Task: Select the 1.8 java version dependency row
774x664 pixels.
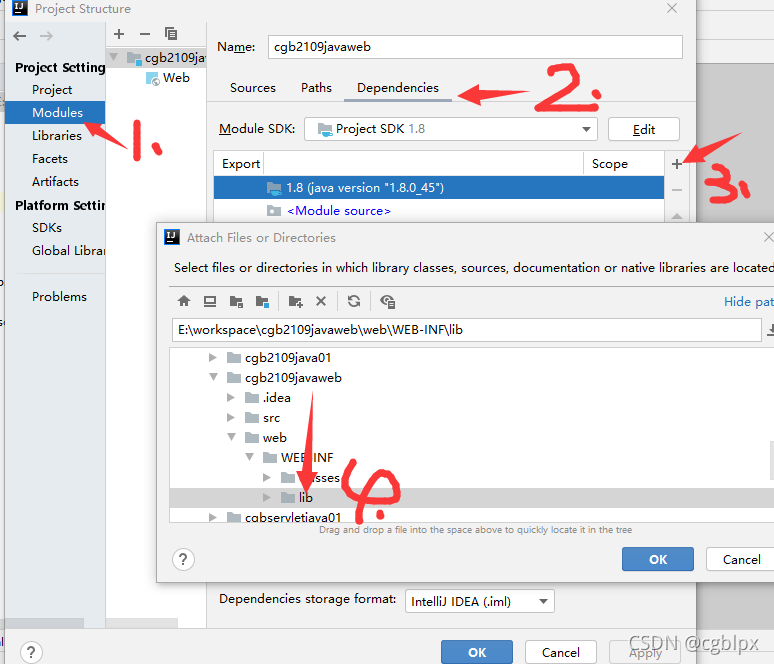Action: [x=439, y=188]
